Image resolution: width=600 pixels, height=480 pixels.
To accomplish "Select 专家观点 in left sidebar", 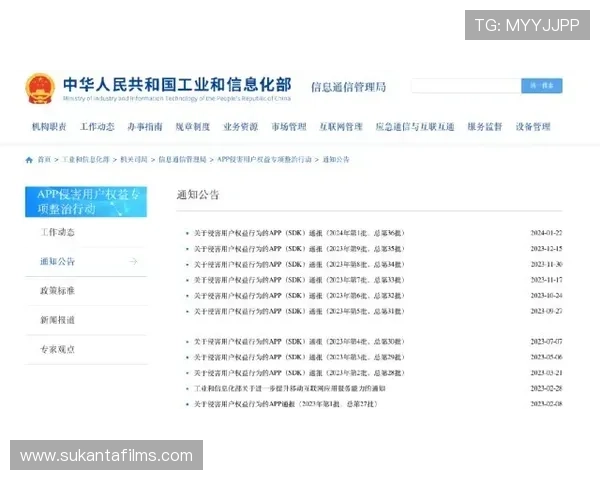I will [57, 349].
